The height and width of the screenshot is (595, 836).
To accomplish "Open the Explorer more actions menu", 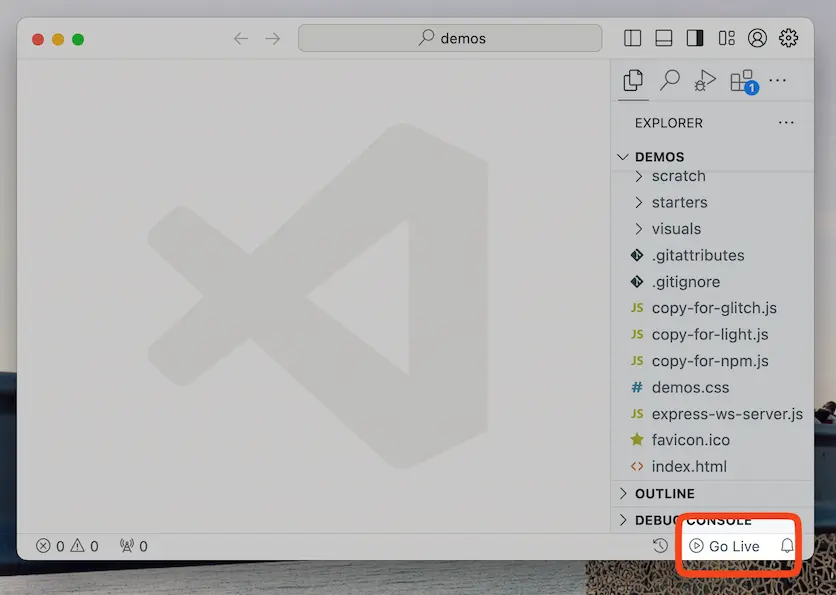I will click(x=786, y=122).
